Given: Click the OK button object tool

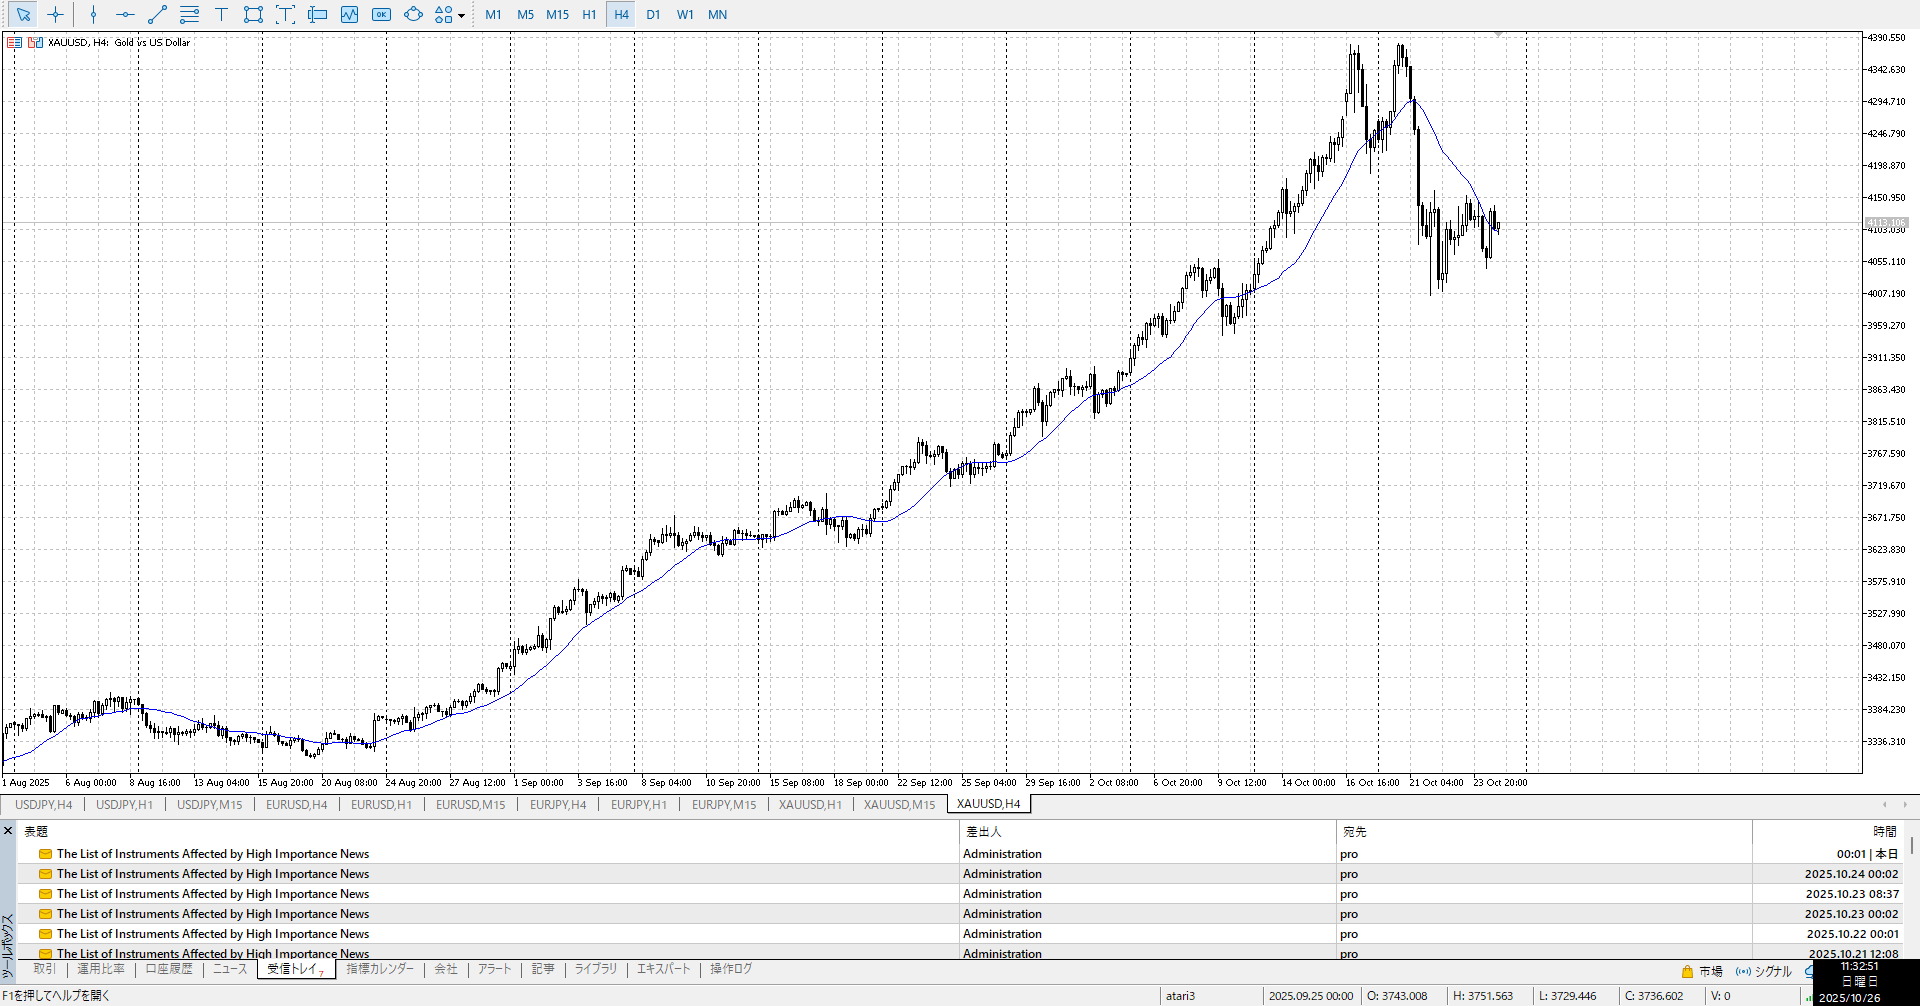Looking at the screenshot, I should 381,15.
